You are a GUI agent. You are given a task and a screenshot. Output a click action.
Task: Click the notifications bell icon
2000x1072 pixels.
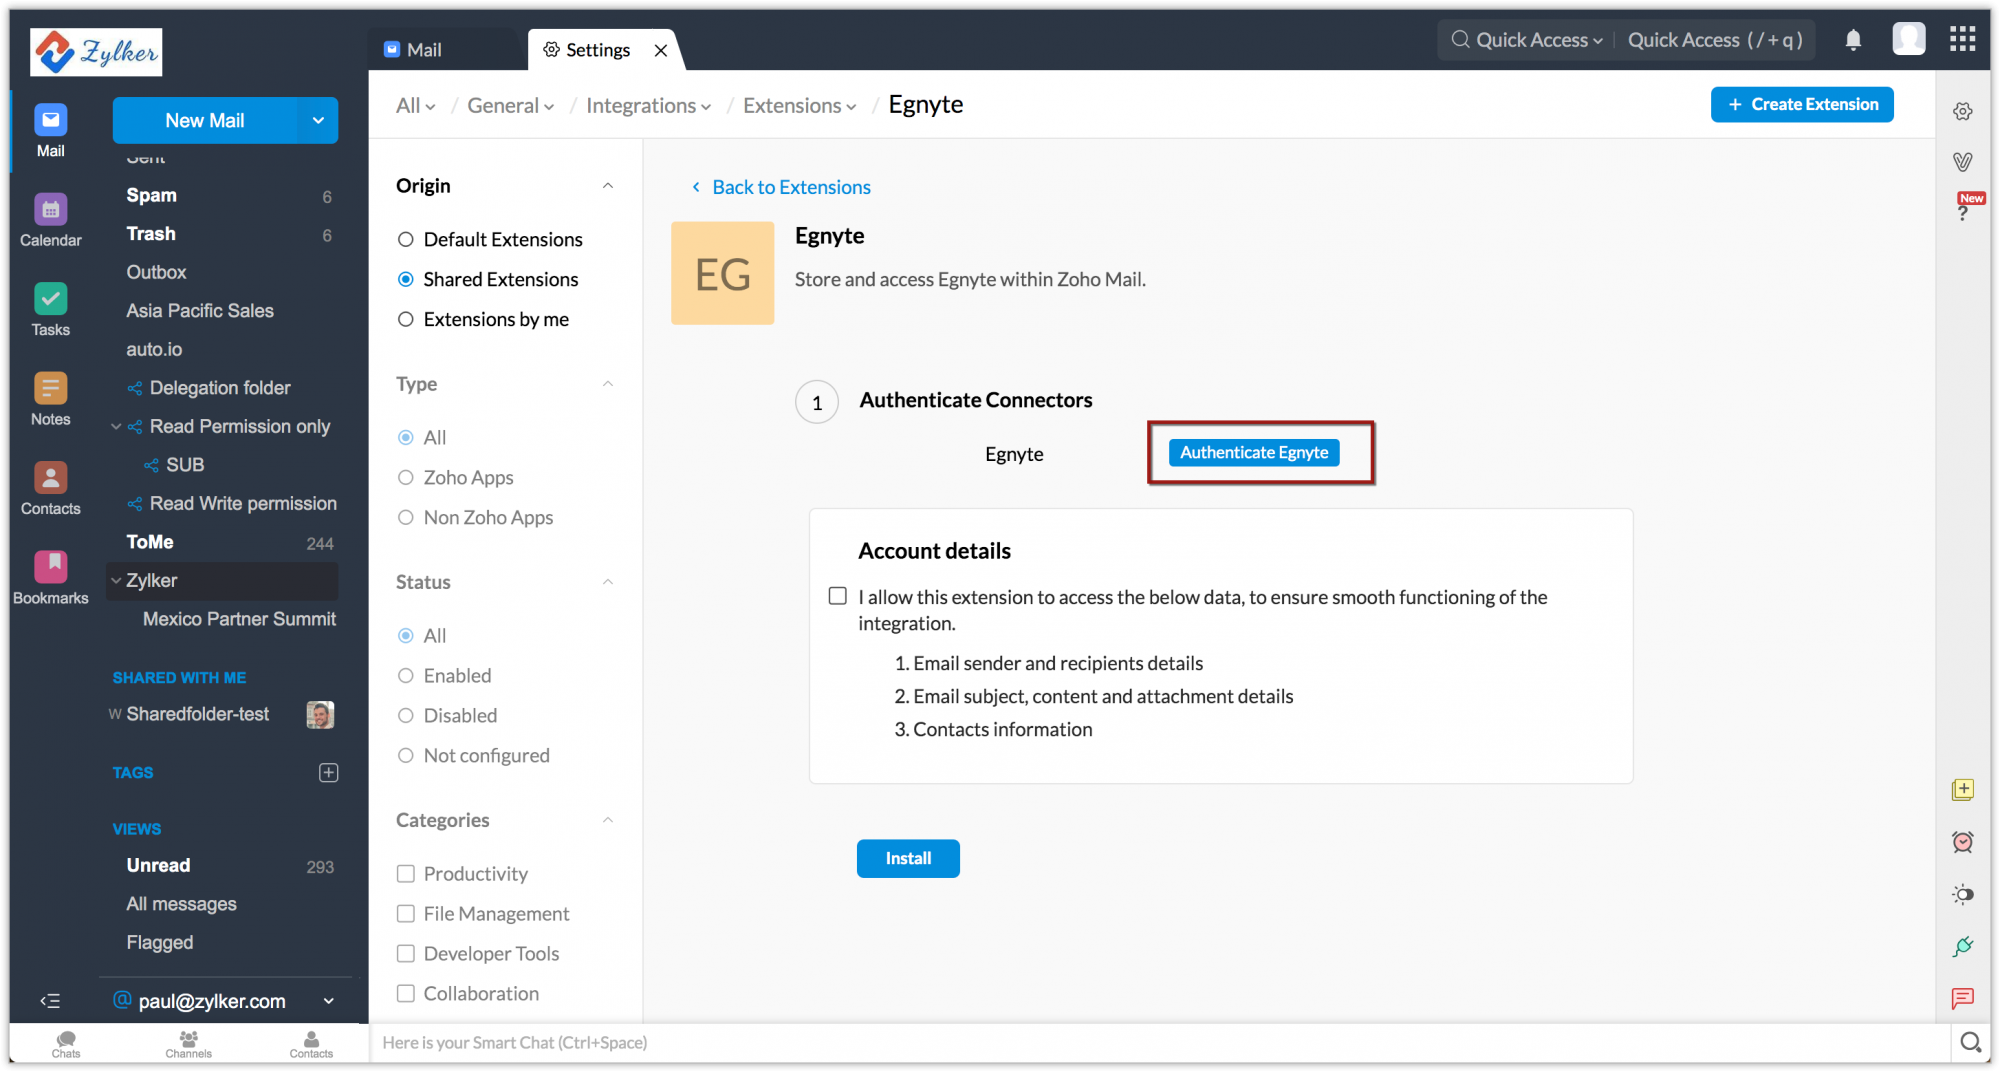click(x=1853, y=40)
